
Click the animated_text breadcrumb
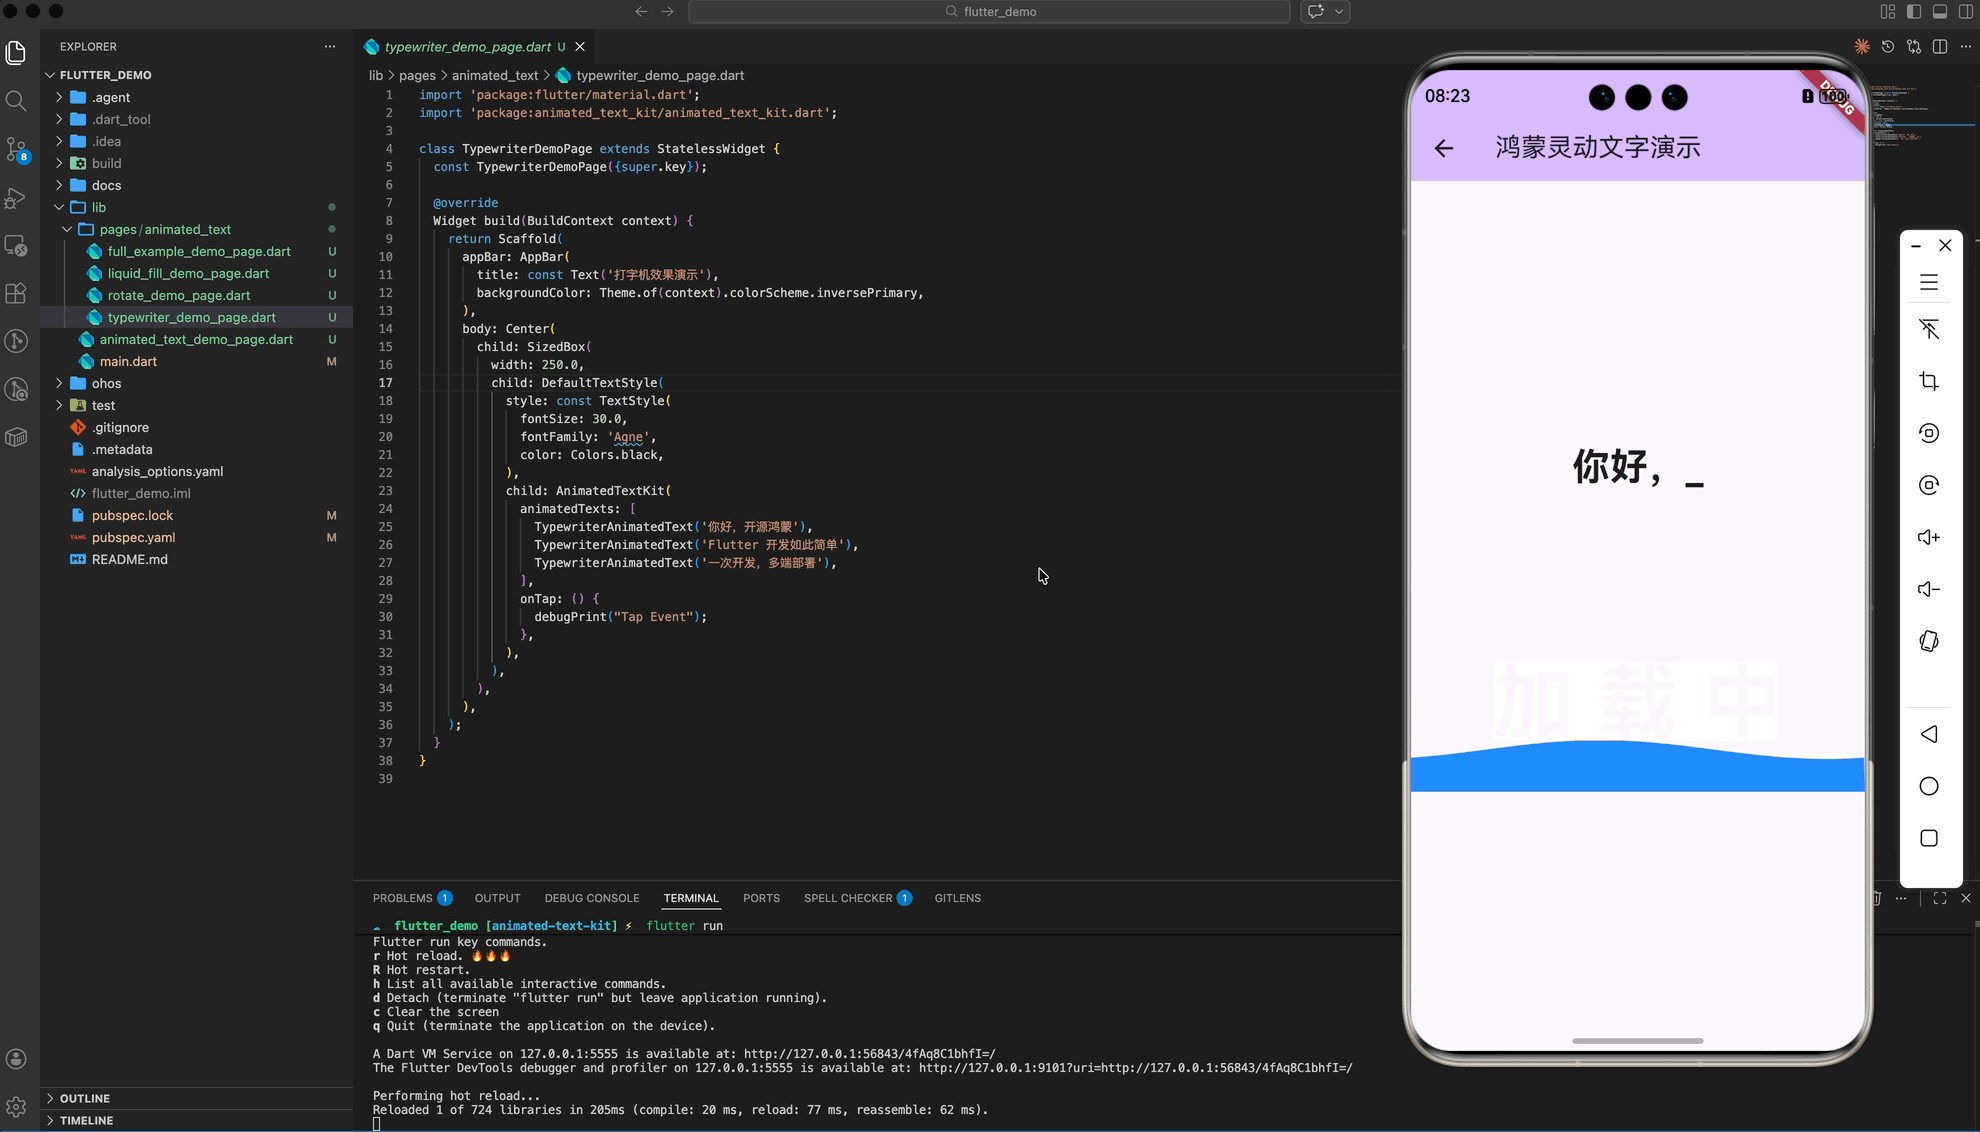click(x=494, y=75)
